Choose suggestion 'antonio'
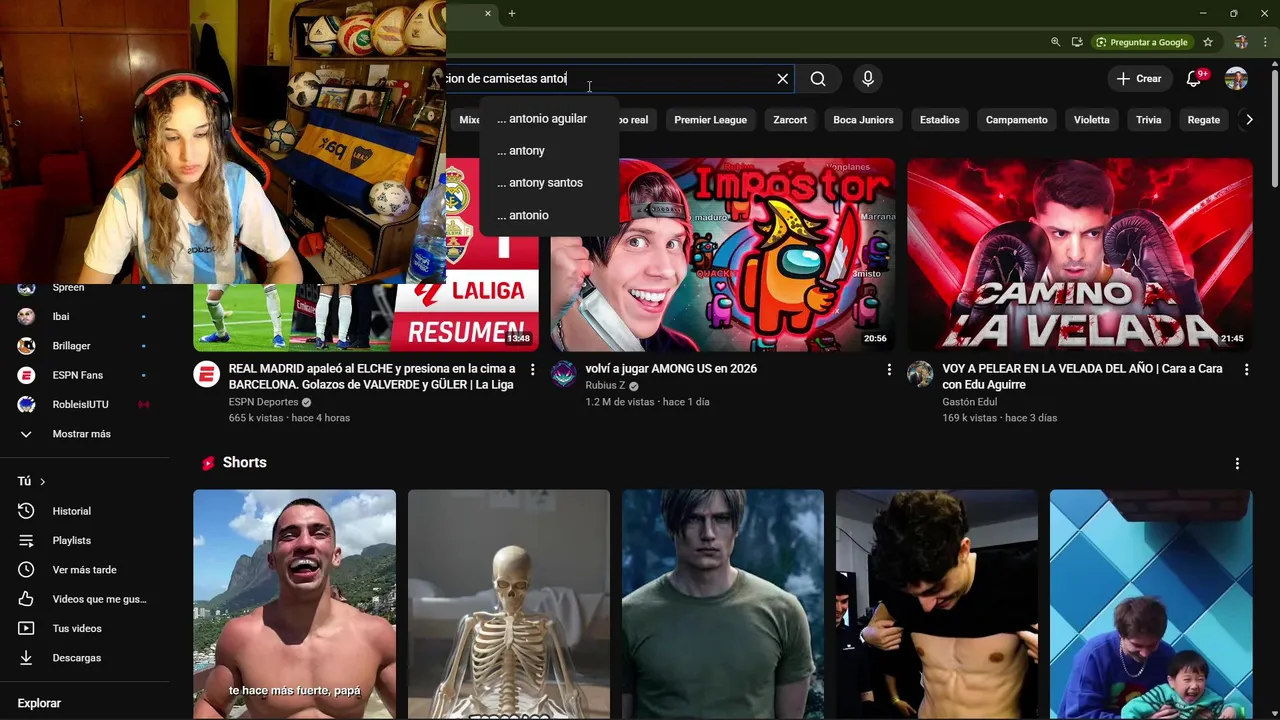 point(550,215)
